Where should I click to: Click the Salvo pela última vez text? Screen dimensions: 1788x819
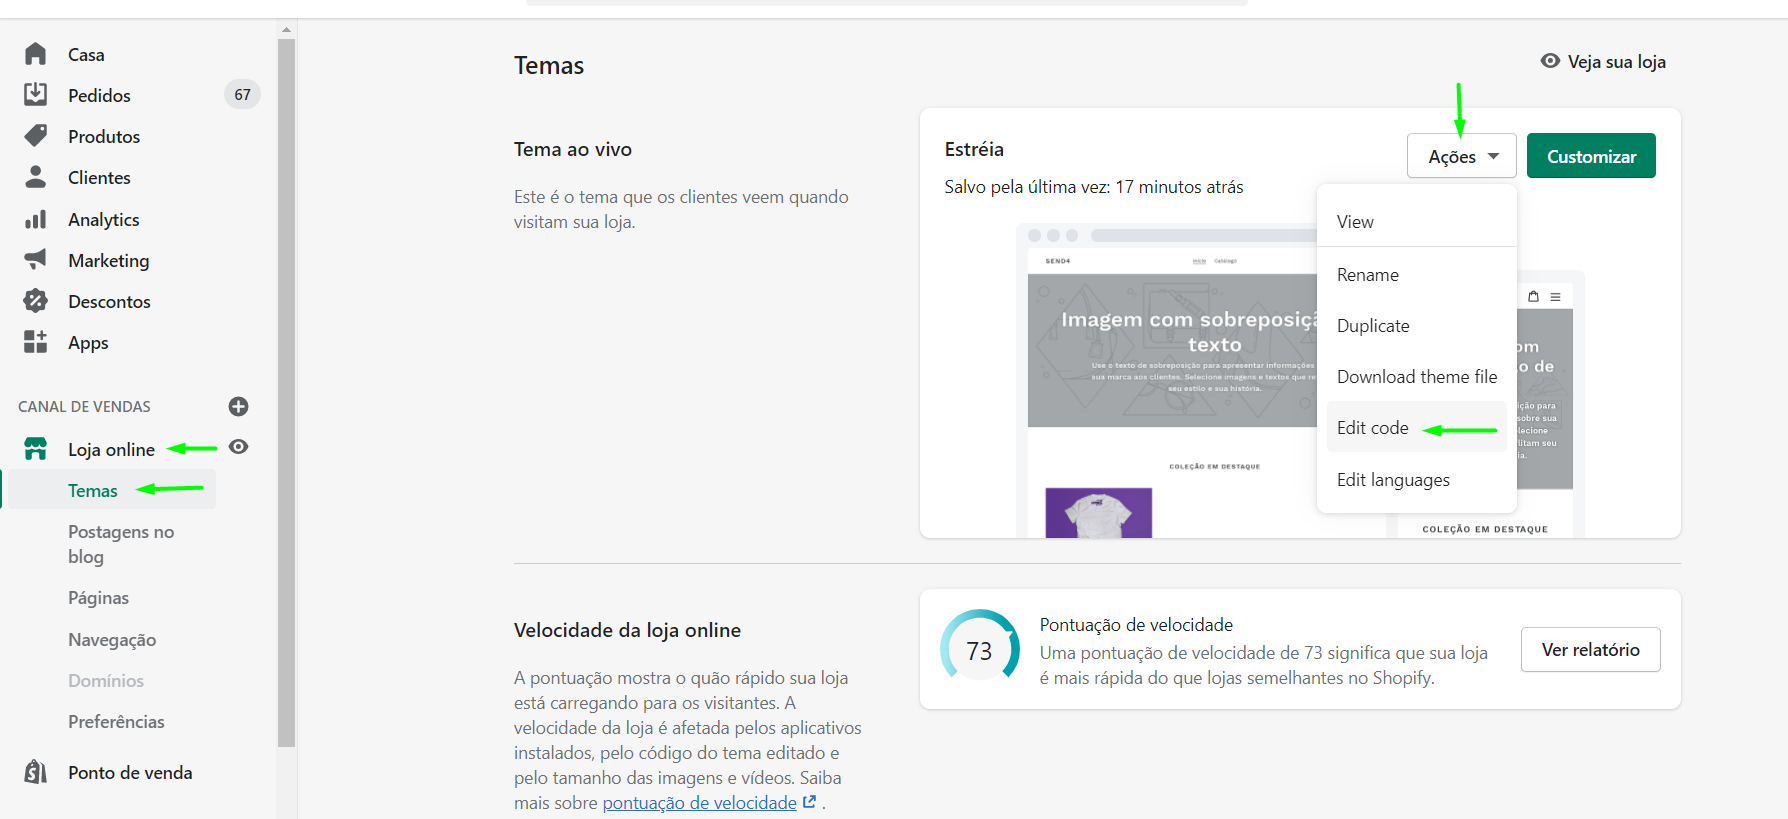coord(1094,187)
